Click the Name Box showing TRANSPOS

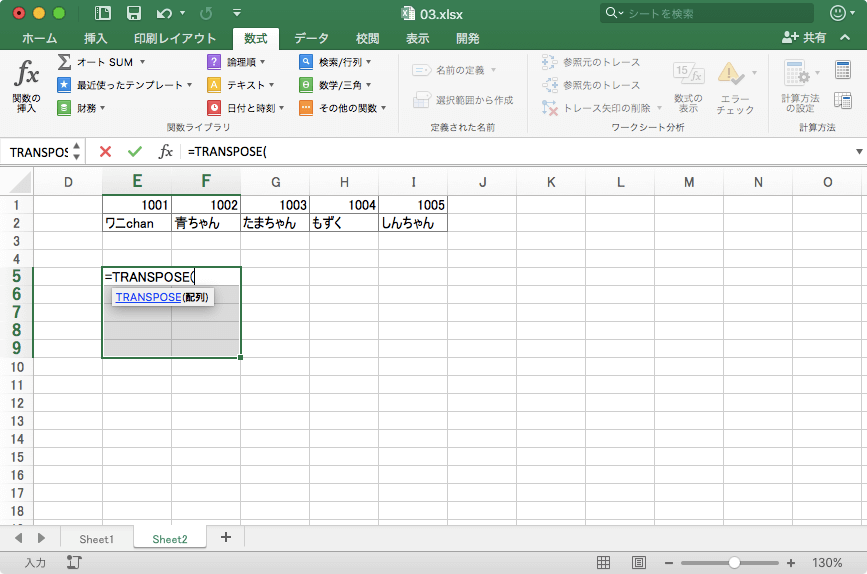pyautogui.click(x=39, y=152)
